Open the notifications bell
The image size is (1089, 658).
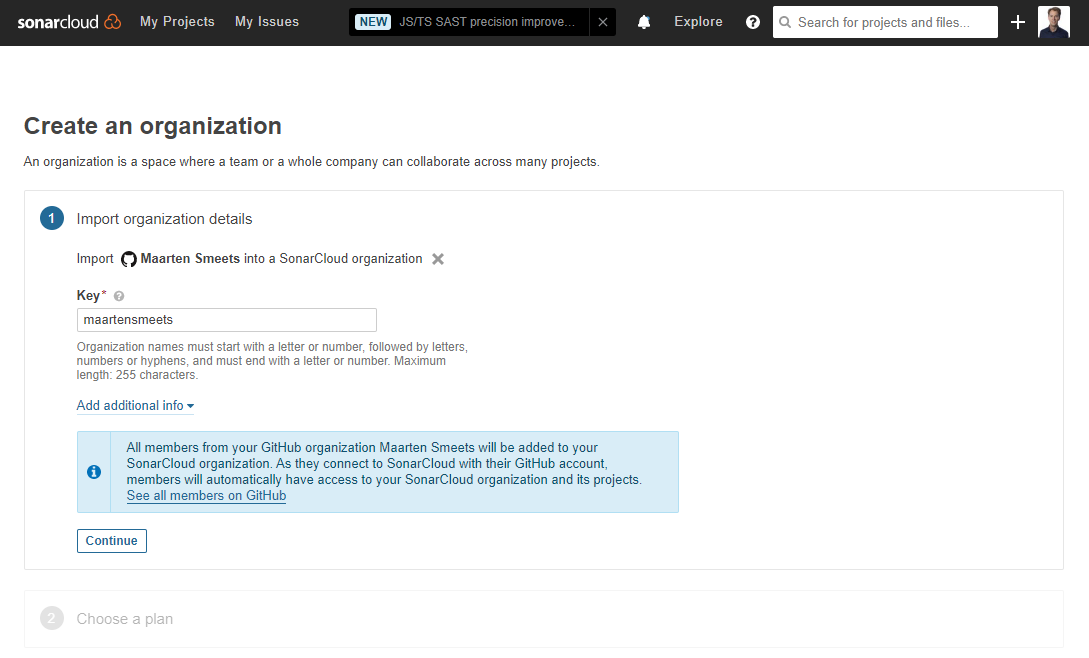pos(644,22)
